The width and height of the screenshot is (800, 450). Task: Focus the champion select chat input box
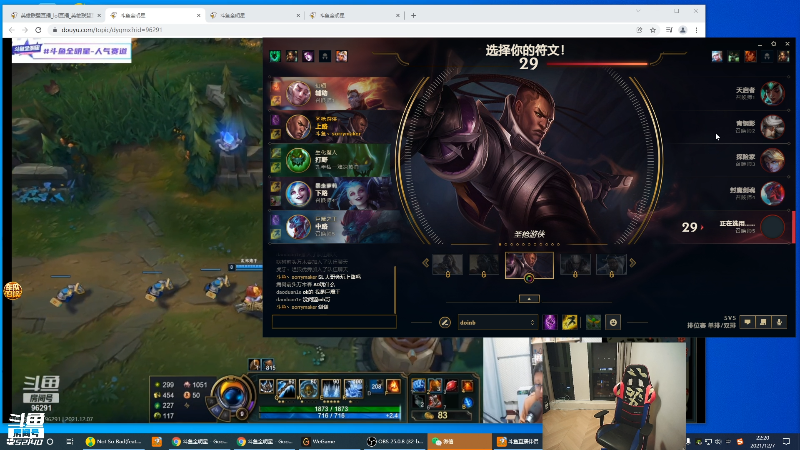(x=334, y=321)
